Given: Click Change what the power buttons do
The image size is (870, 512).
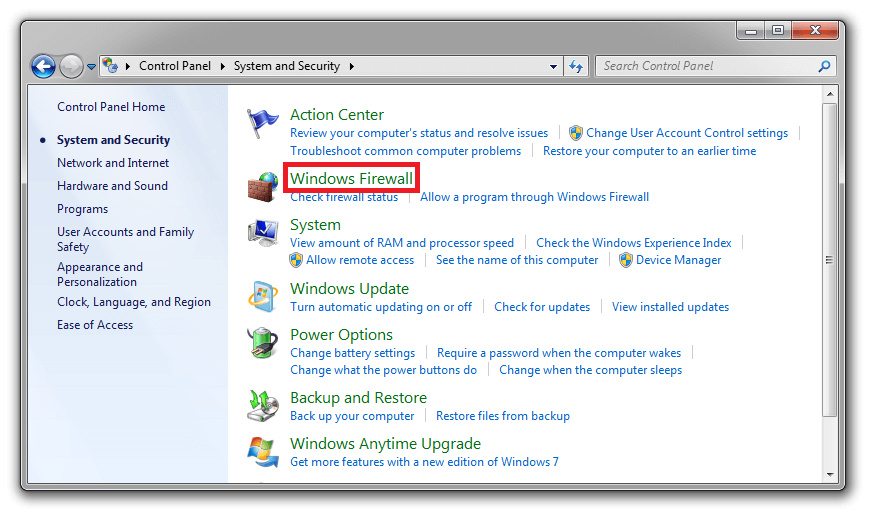Looking at the screenshot, I should tap(383, 370).
